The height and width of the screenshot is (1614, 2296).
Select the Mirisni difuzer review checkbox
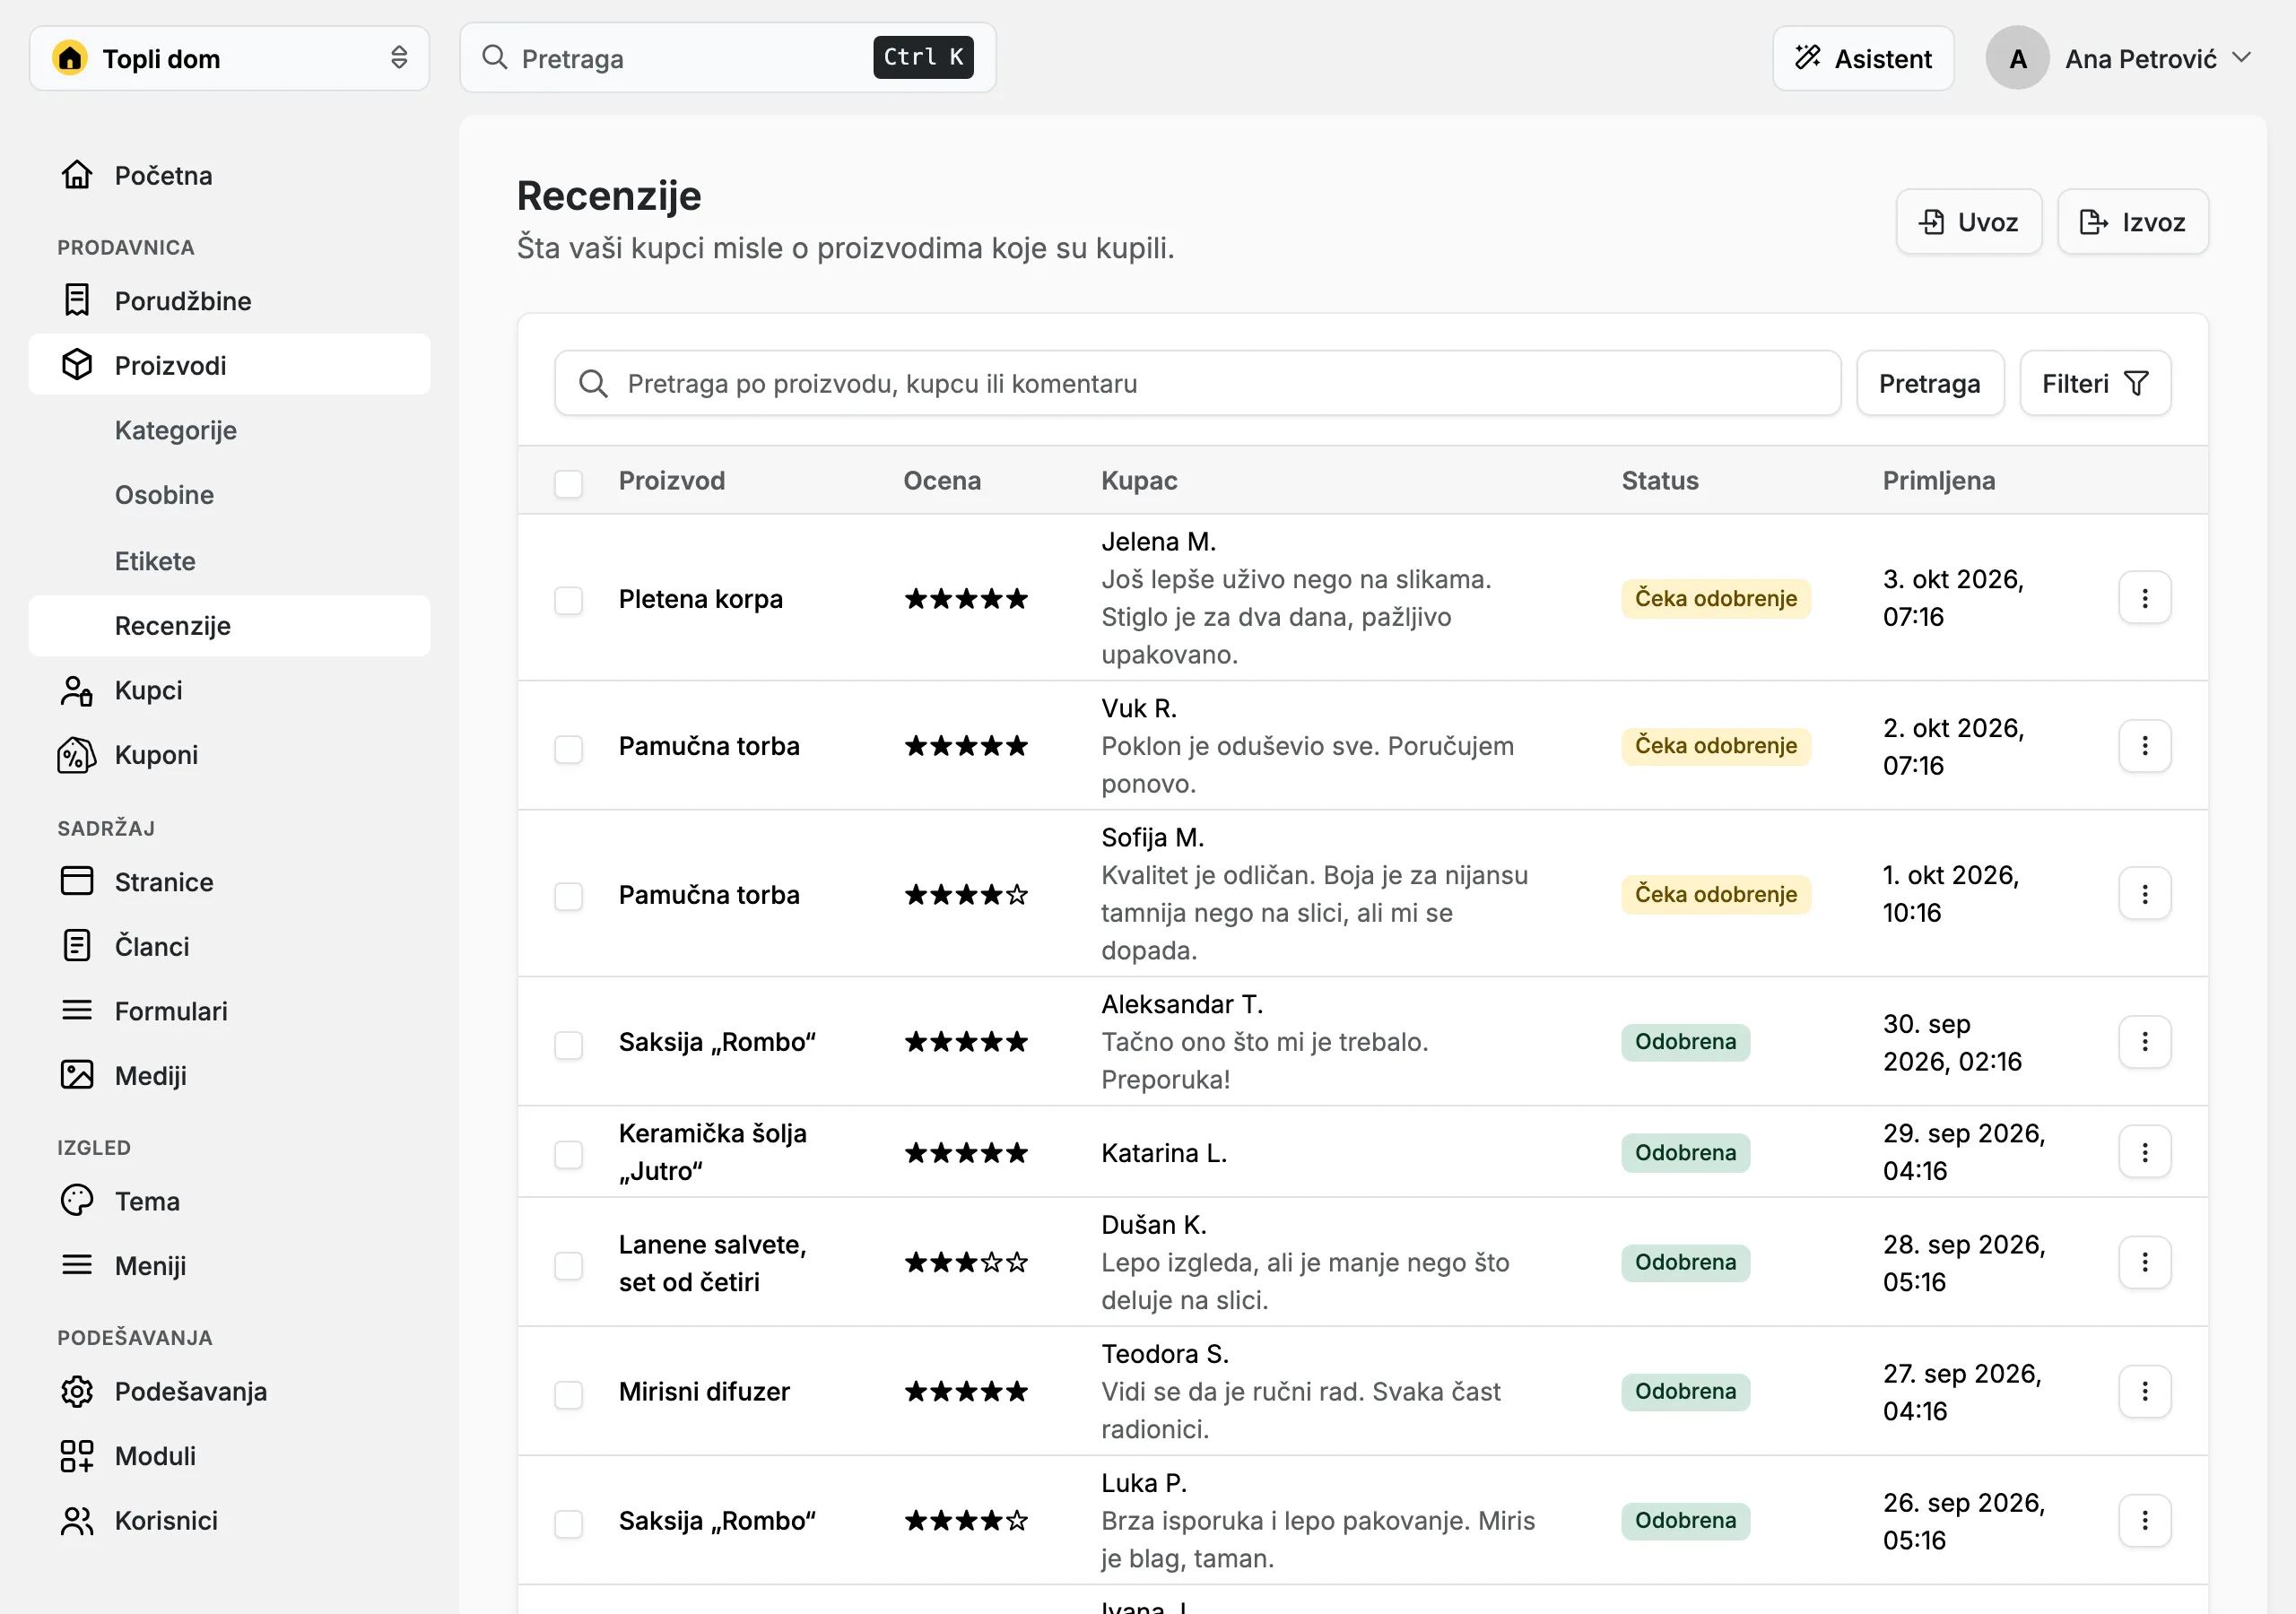[569, 1394]
